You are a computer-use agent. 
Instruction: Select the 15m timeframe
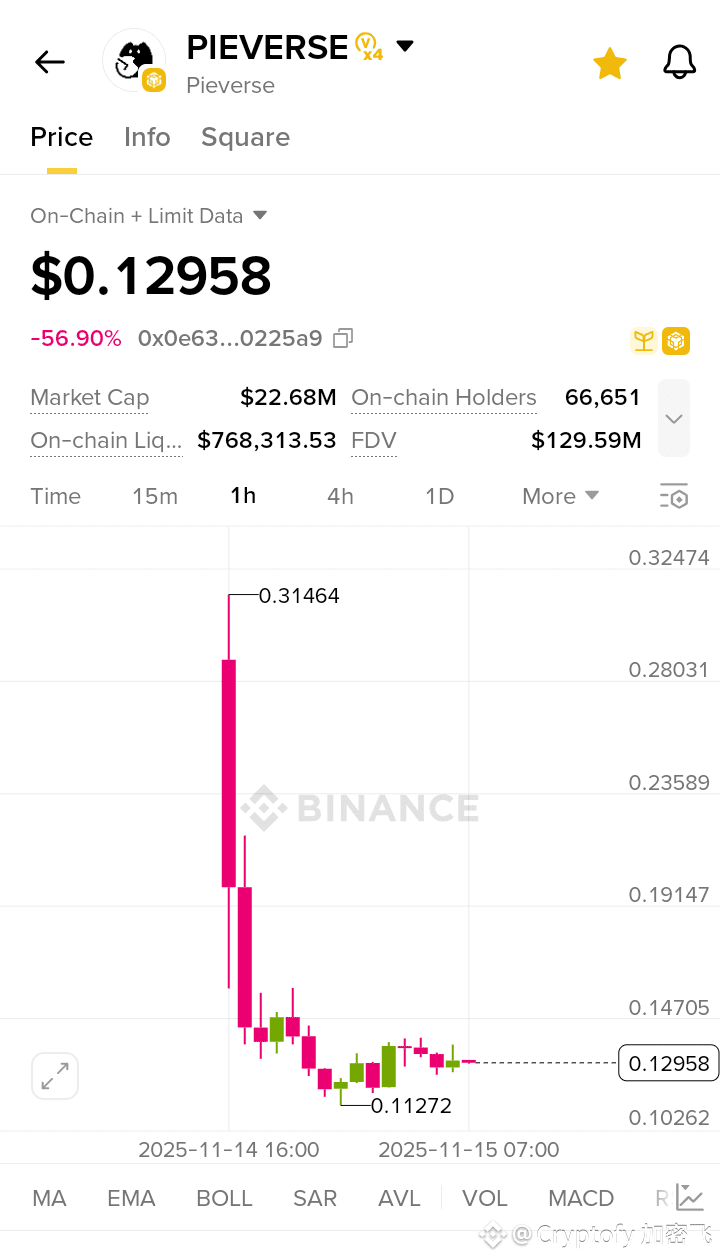[155, 496]
